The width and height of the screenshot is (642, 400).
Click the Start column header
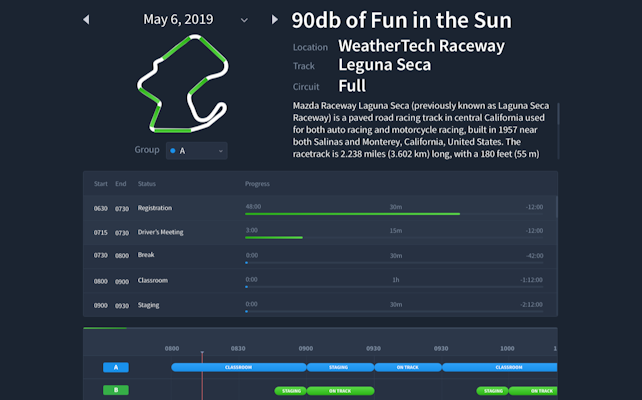click(x=101, y=184)
